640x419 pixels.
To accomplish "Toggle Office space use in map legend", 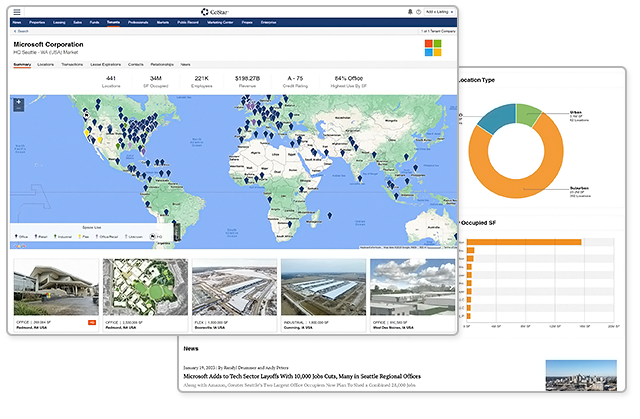I will tap(21, 237).
